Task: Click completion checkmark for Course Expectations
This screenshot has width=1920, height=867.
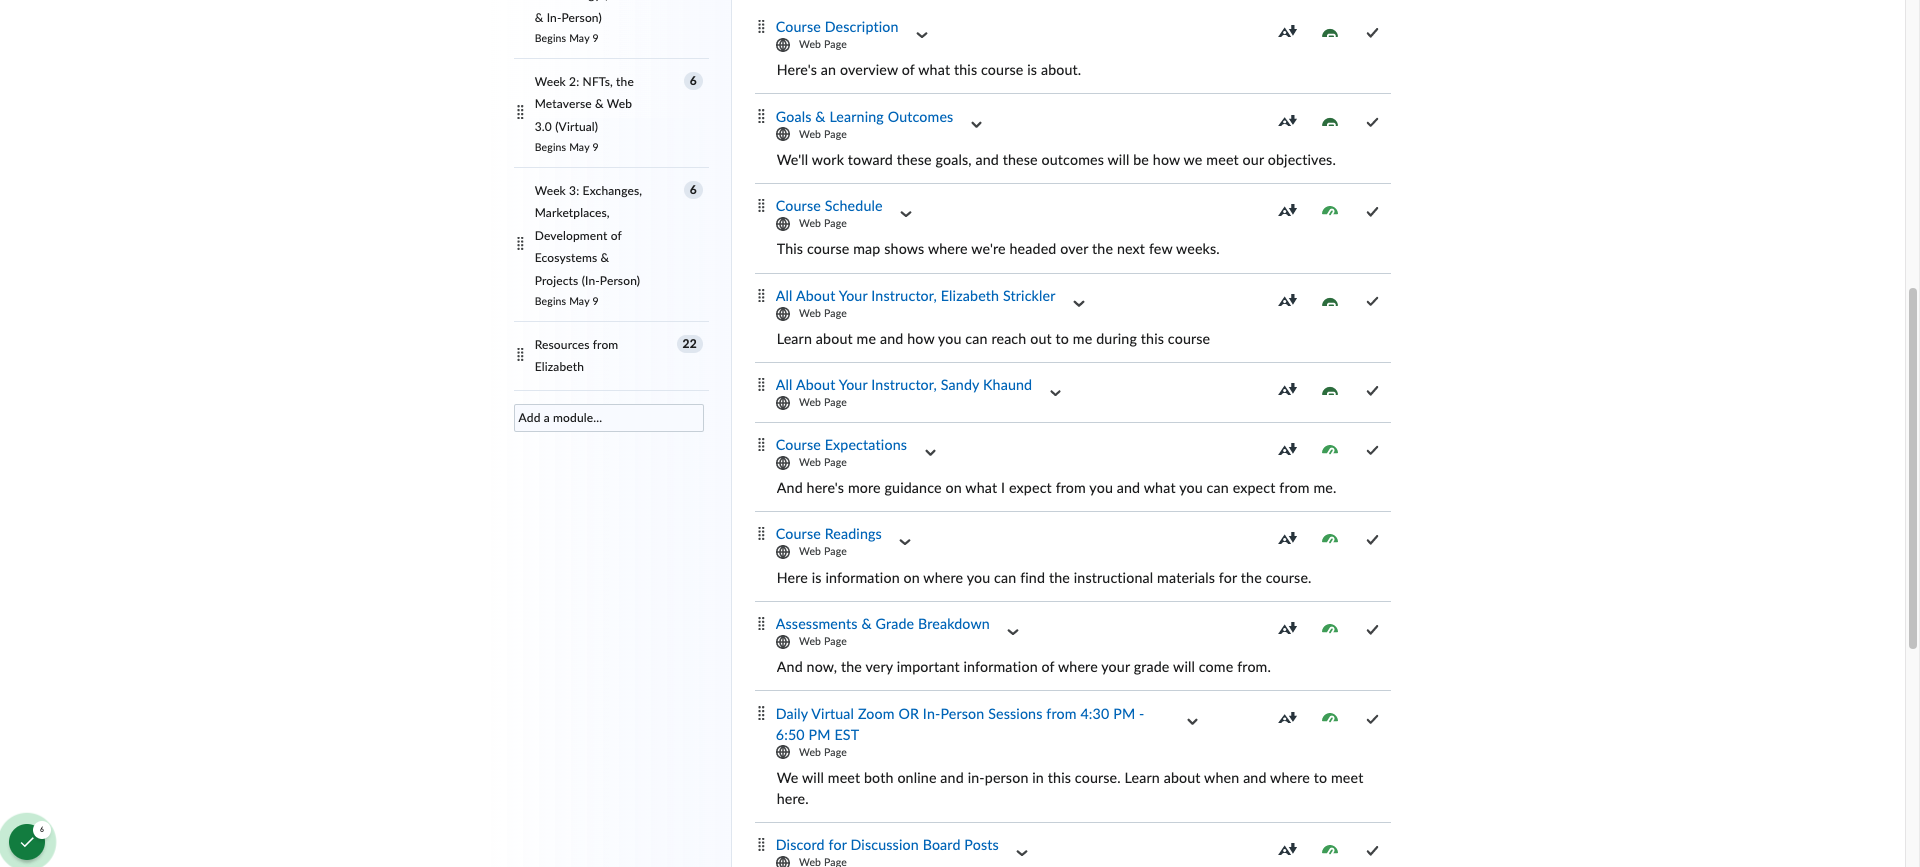Action: [x=1372, y=450]
